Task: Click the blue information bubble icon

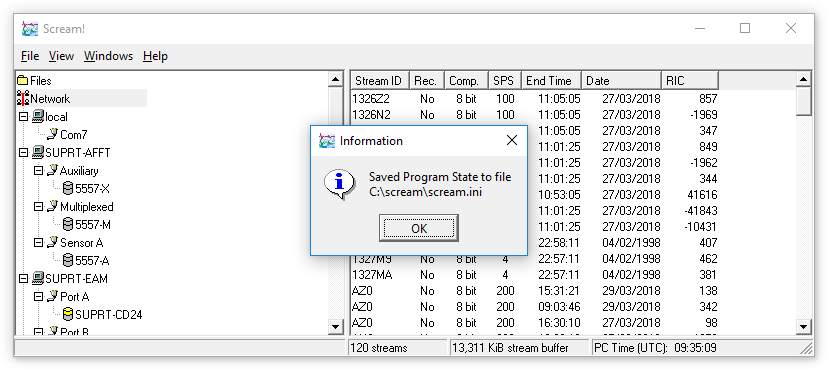Action: (338, 183)
